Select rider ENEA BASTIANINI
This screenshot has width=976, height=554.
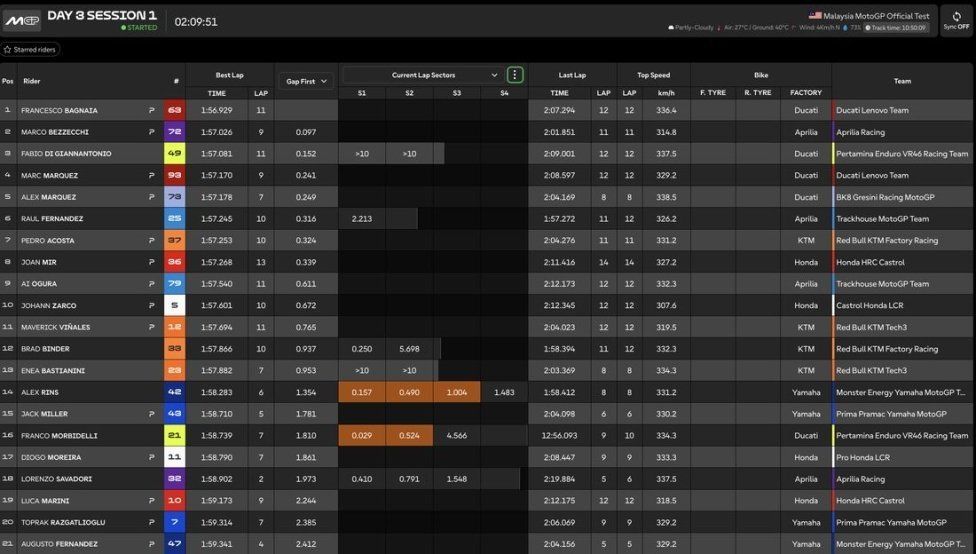pyautogui.click(x=53, y=370)
